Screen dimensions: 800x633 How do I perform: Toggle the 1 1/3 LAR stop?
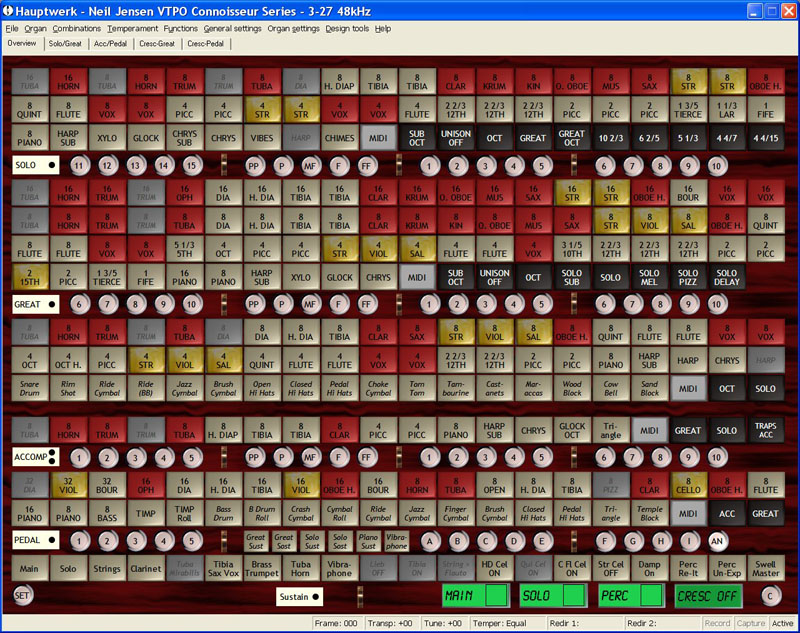click(x=727, y=110)
